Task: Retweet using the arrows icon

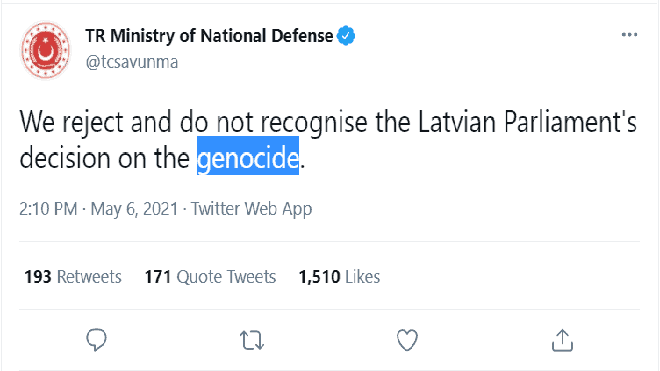Action: (x=252, y=340)
